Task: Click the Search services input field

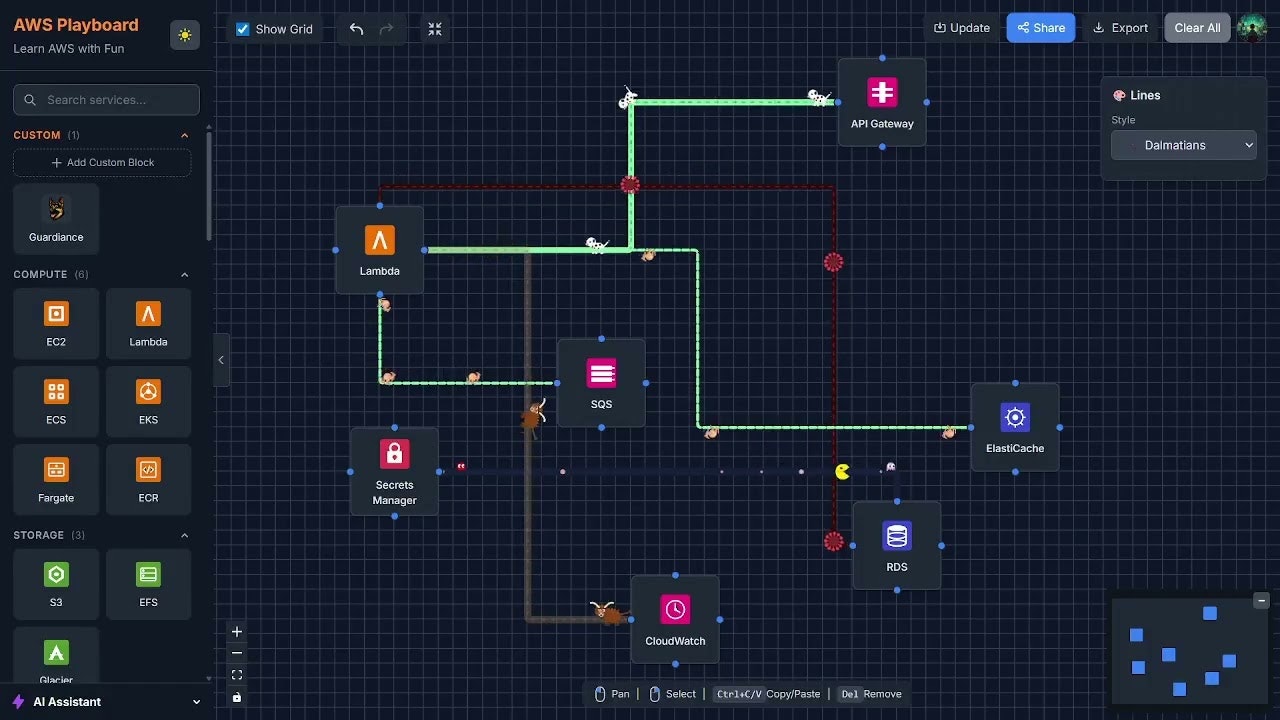Action: coord(106,100)
